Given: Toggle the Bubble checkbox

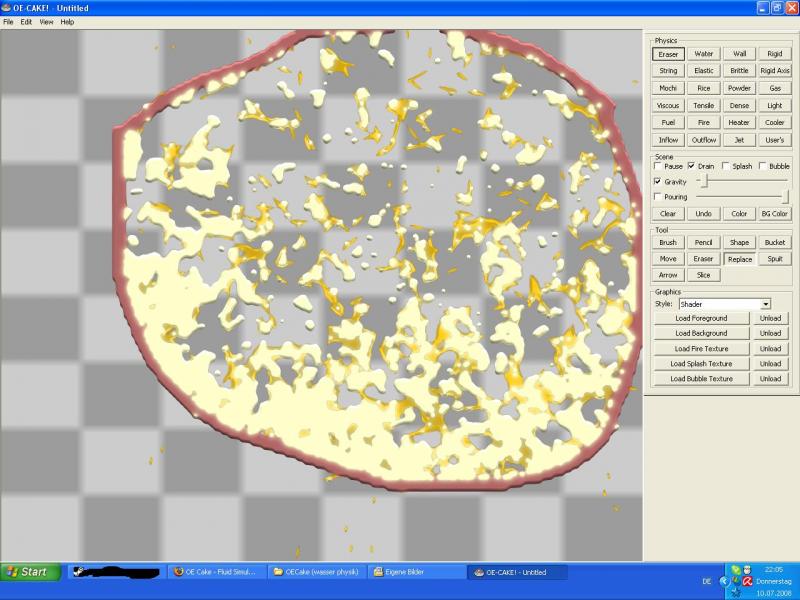Looking at the screenshot, I should tap(763, 166).
